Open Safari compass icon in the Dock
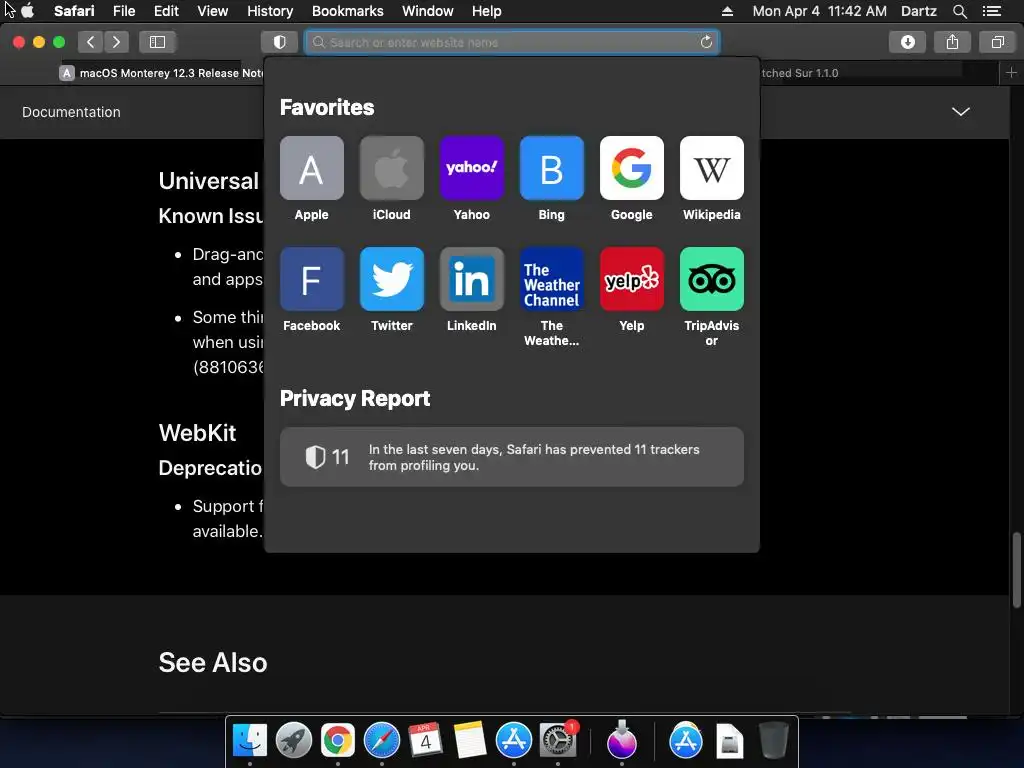This screenshot has width=1024, height=768. pyautogui.click(x=381, y=741)
